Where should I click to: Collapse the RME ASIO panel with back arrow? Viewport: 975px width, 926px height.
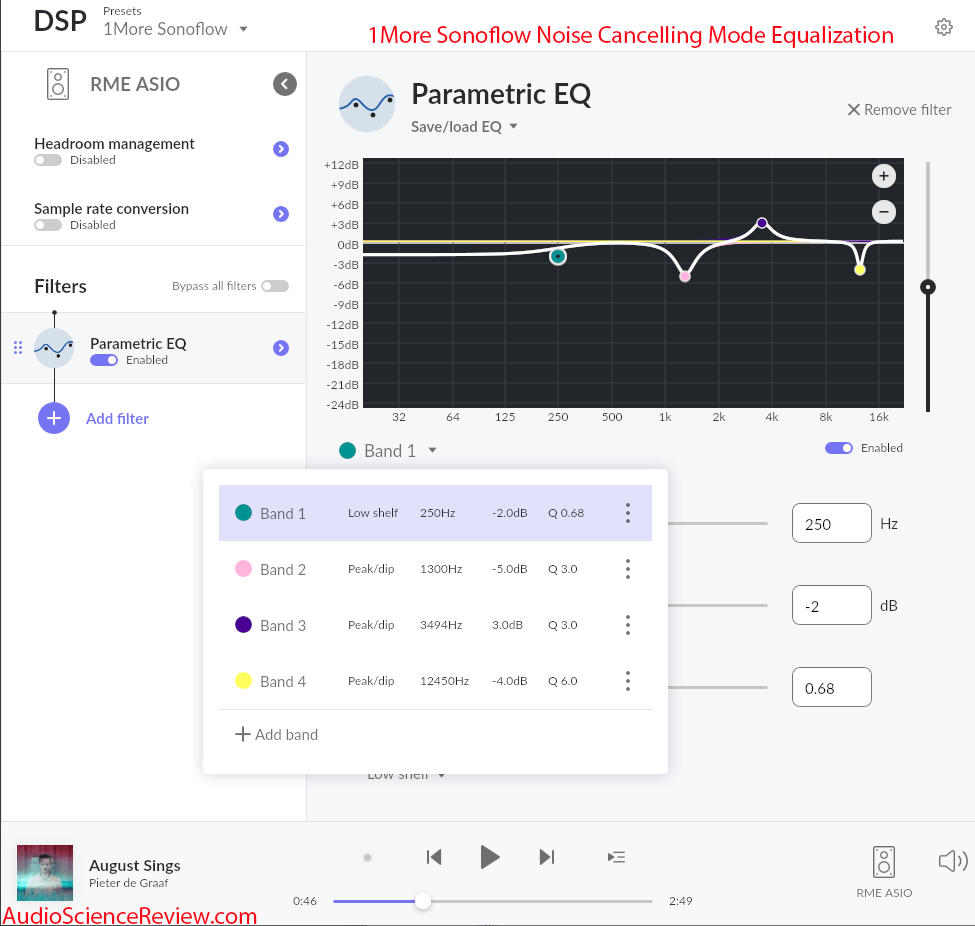[285, 84]
